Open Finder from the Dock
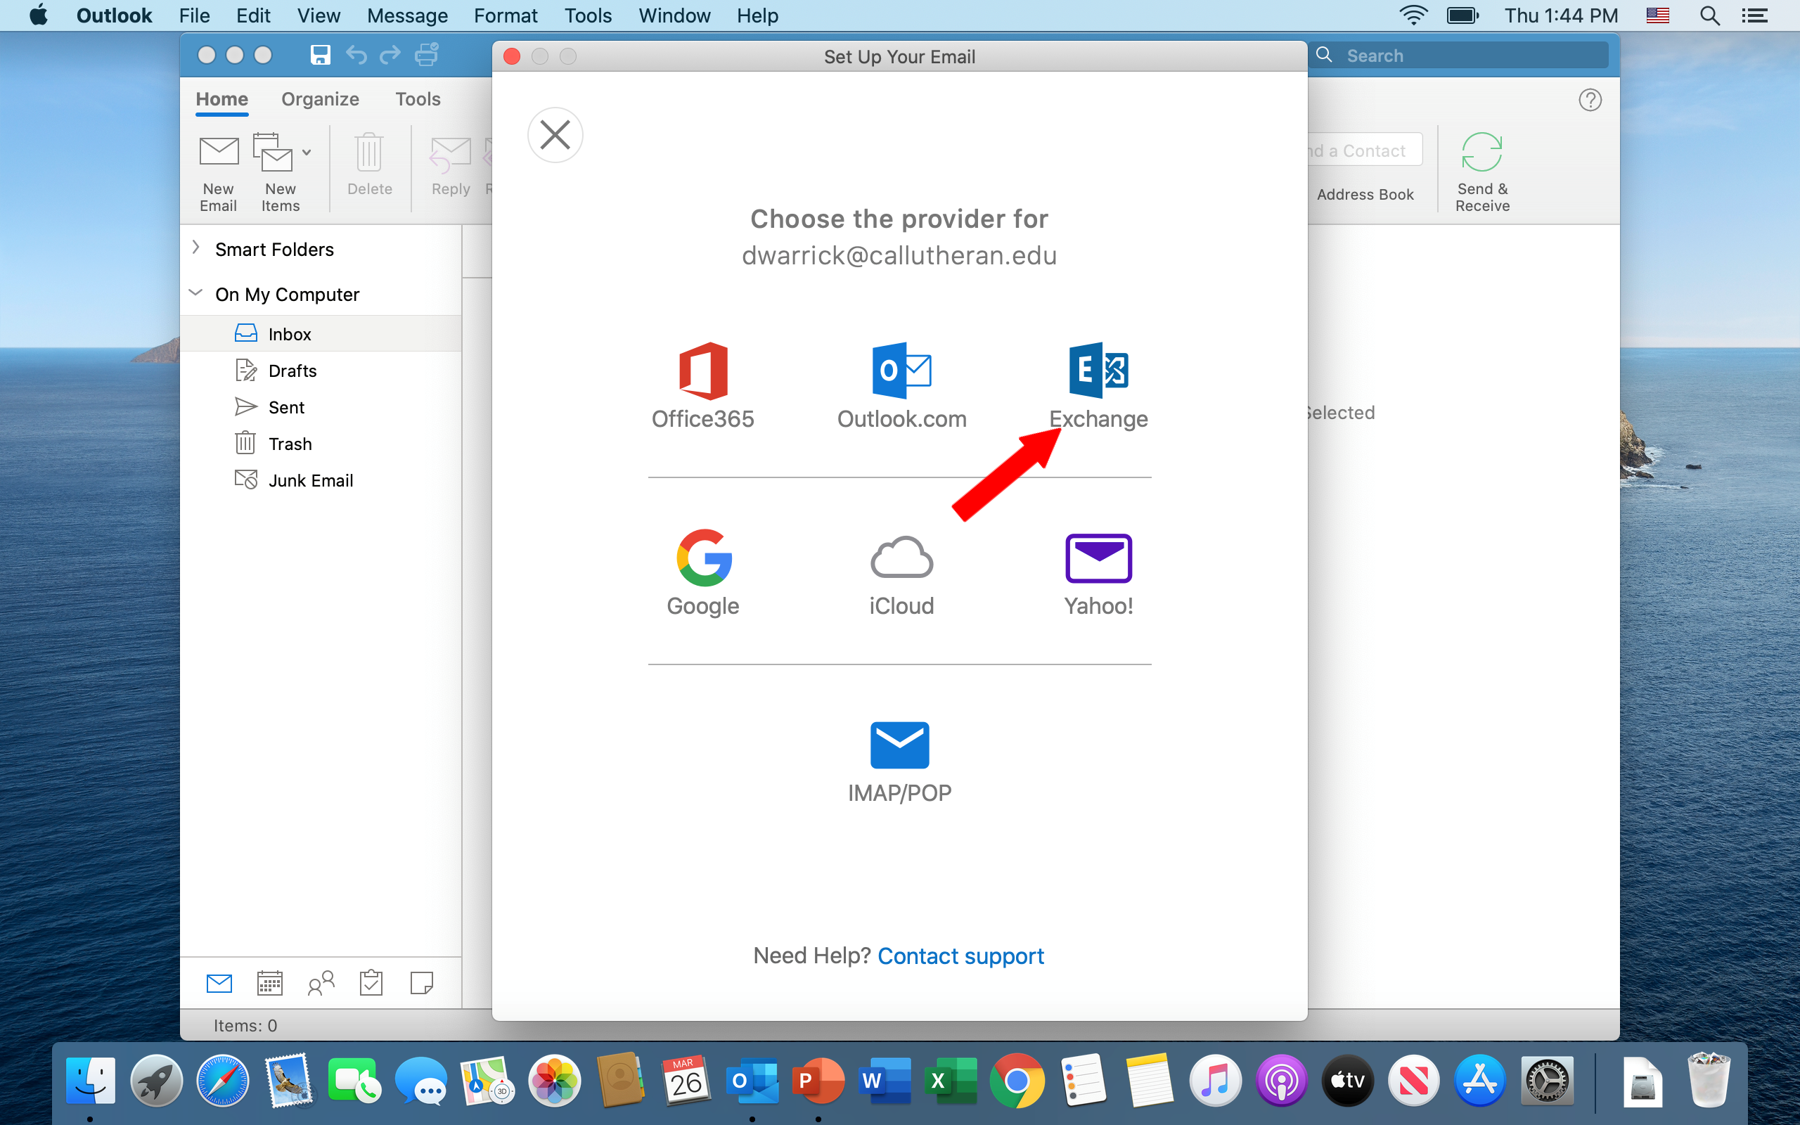 pyautogui.click(x=91, y=1081)
